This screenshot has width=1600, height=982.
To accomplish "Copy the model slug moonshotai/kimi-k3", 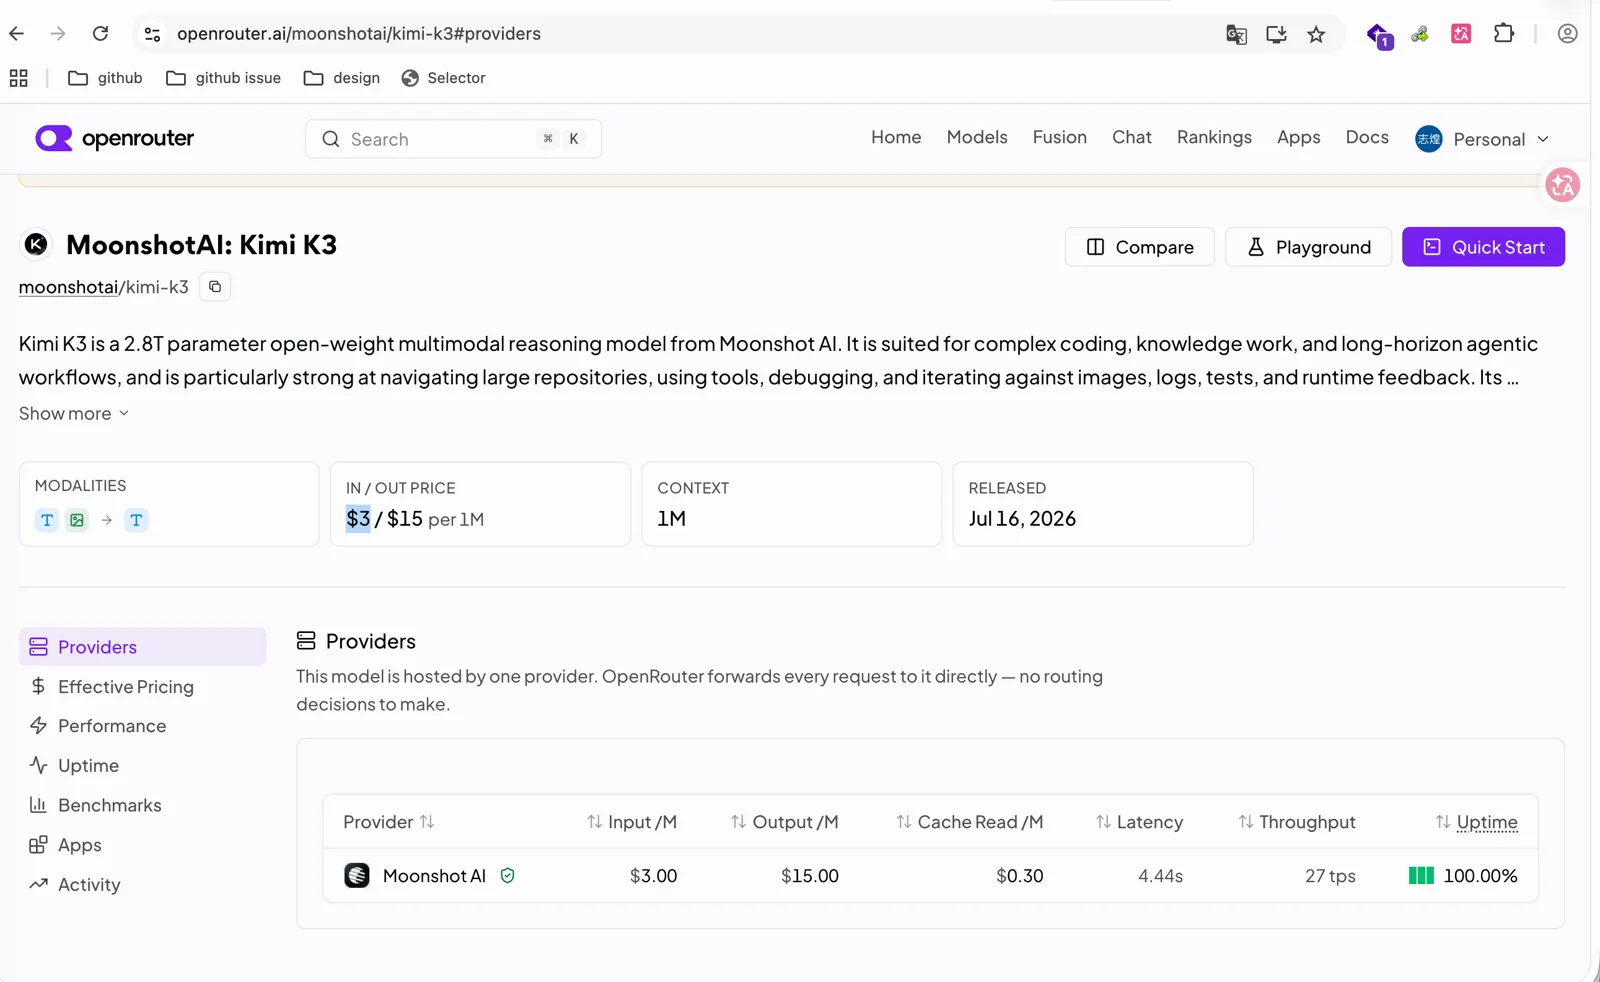I will click(x=215, y=287).
